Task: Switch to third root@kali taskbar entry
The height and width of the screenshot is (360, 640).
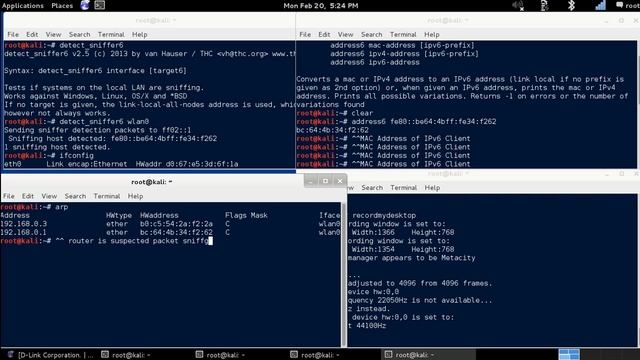Action: pos(315,355)
